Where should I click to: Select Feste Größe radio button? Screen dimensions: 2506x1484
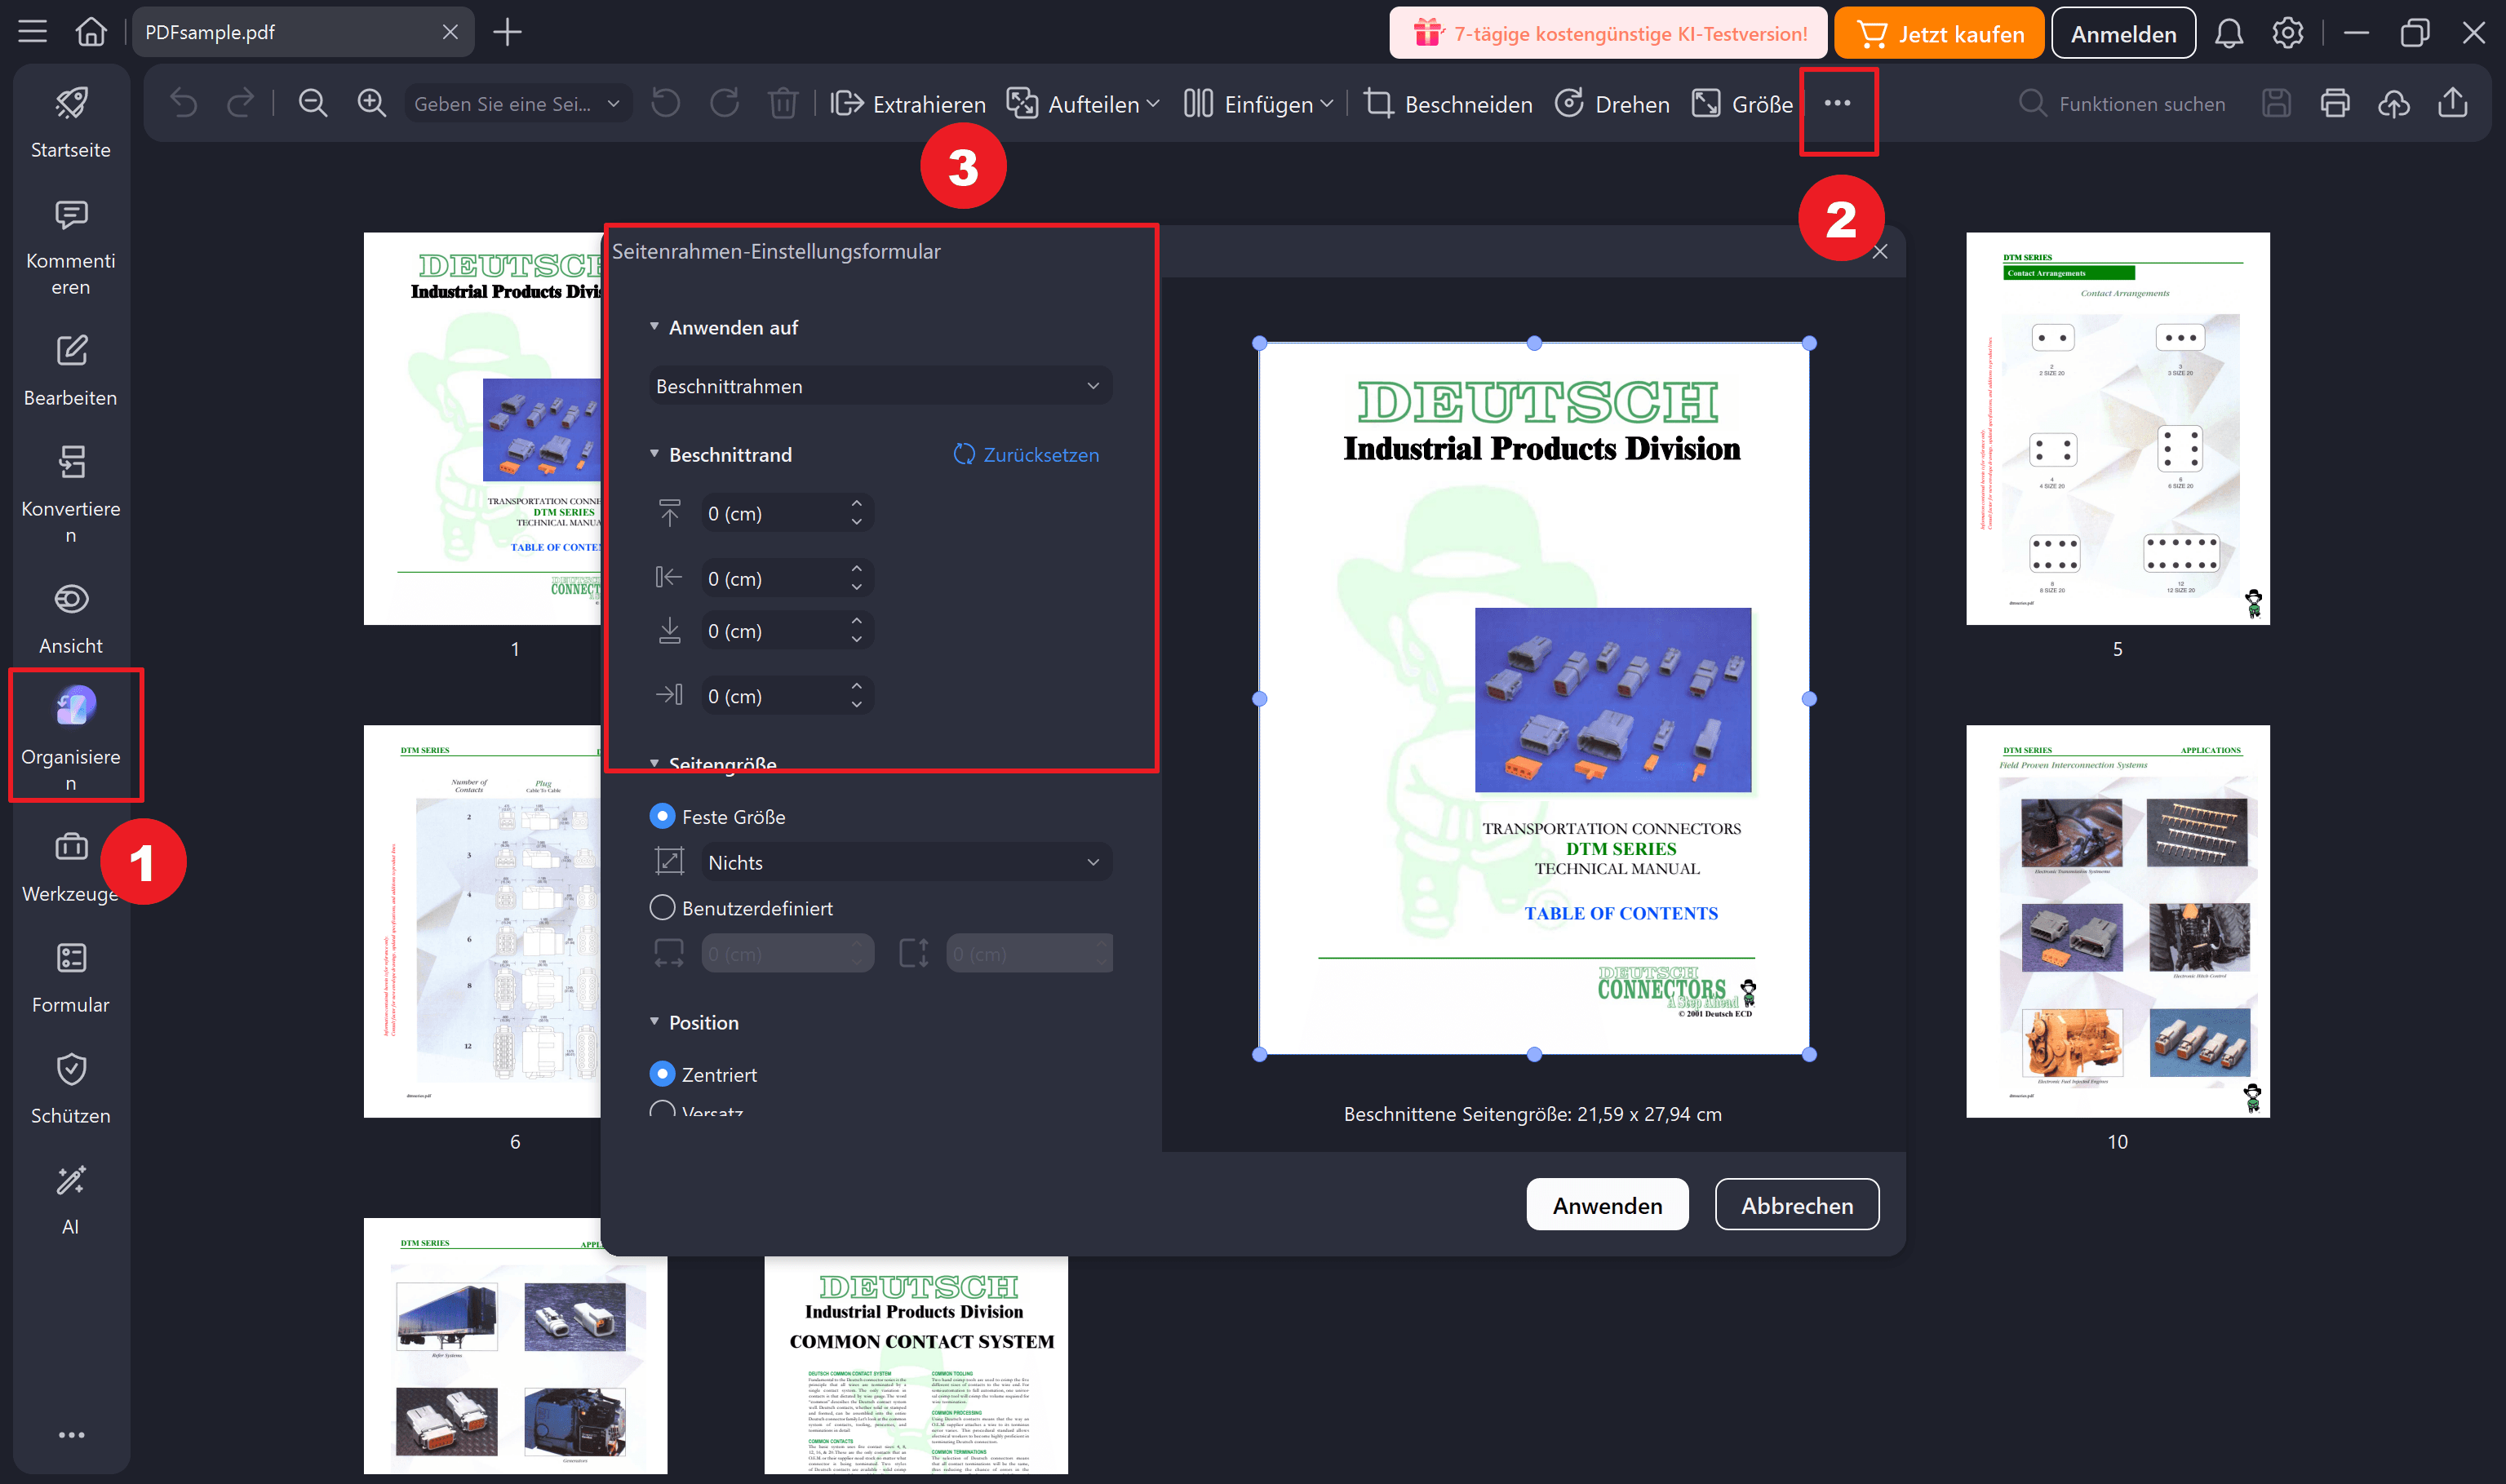tap(662, 816)
